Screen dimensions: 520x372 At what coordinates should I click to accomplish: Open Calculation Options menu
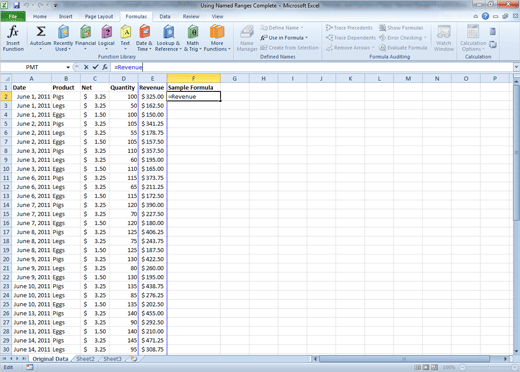coord(473,38)
